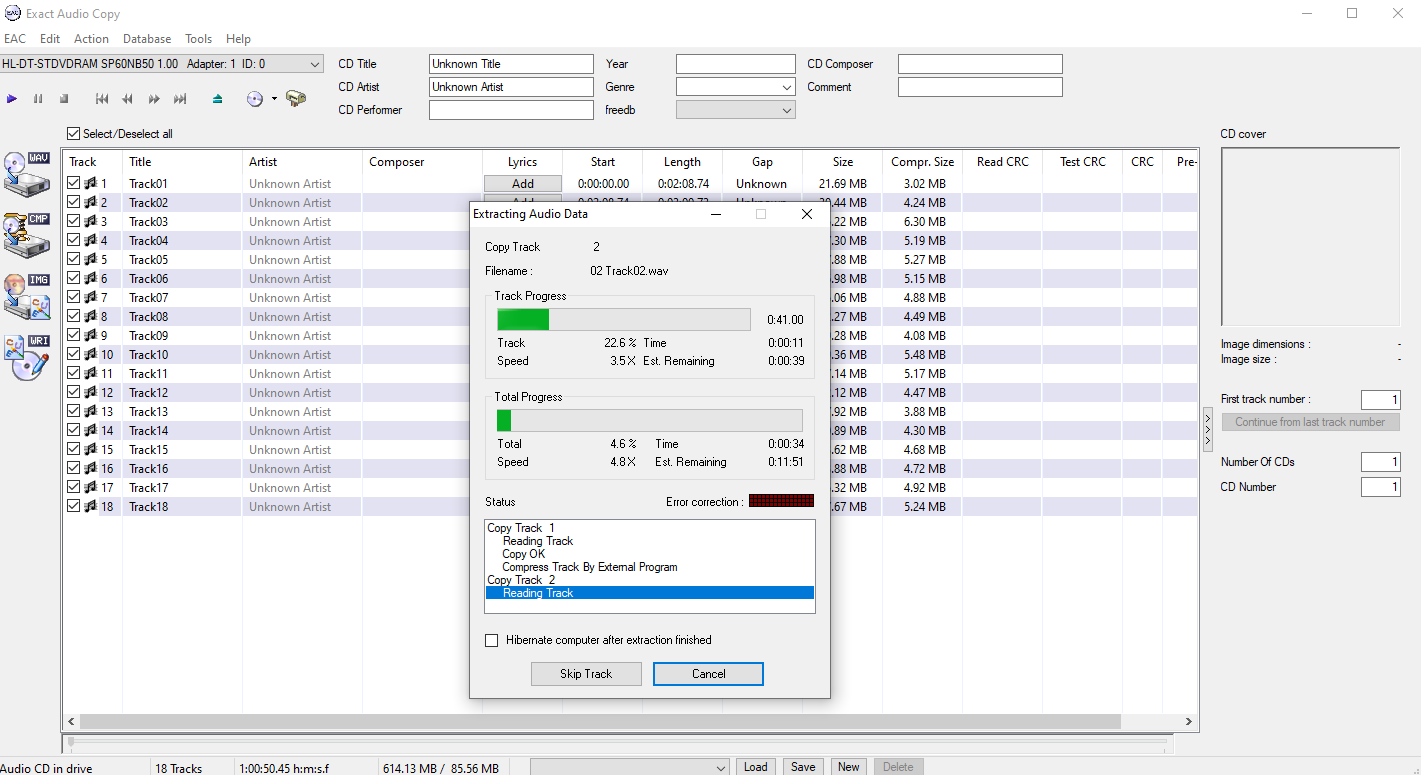Click the Error correction indicator
Viewport: 1421px width, 775px height.
coord(781,501)
